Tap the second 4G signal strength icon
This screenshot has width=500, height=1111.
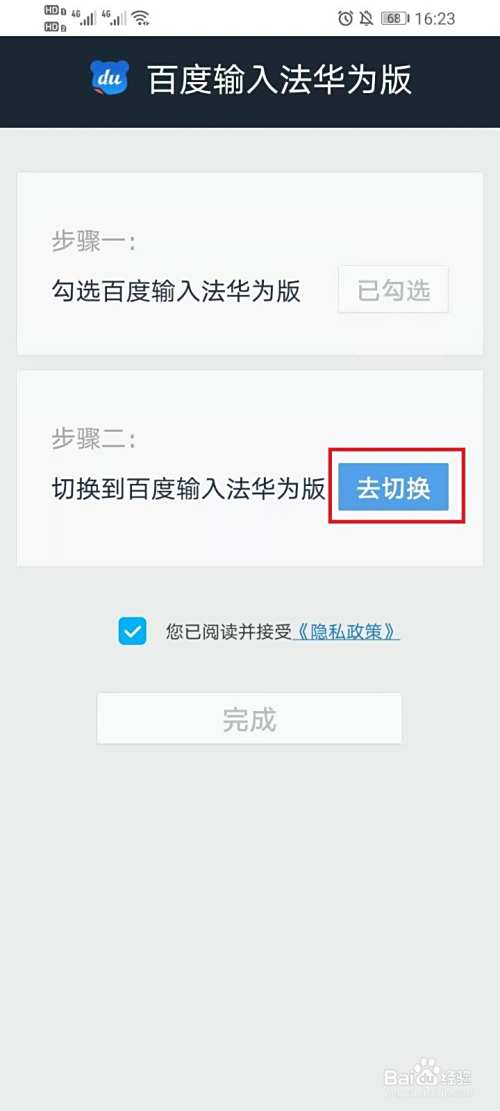pos(113,18)
